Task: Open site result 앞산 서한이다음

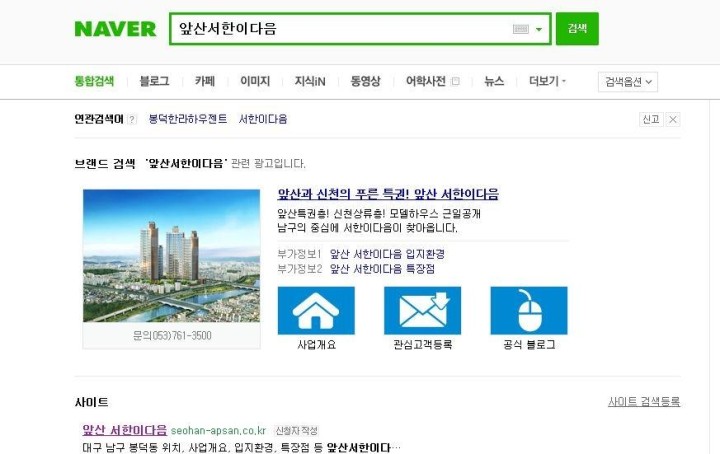Action: click(x=124, y=430)
